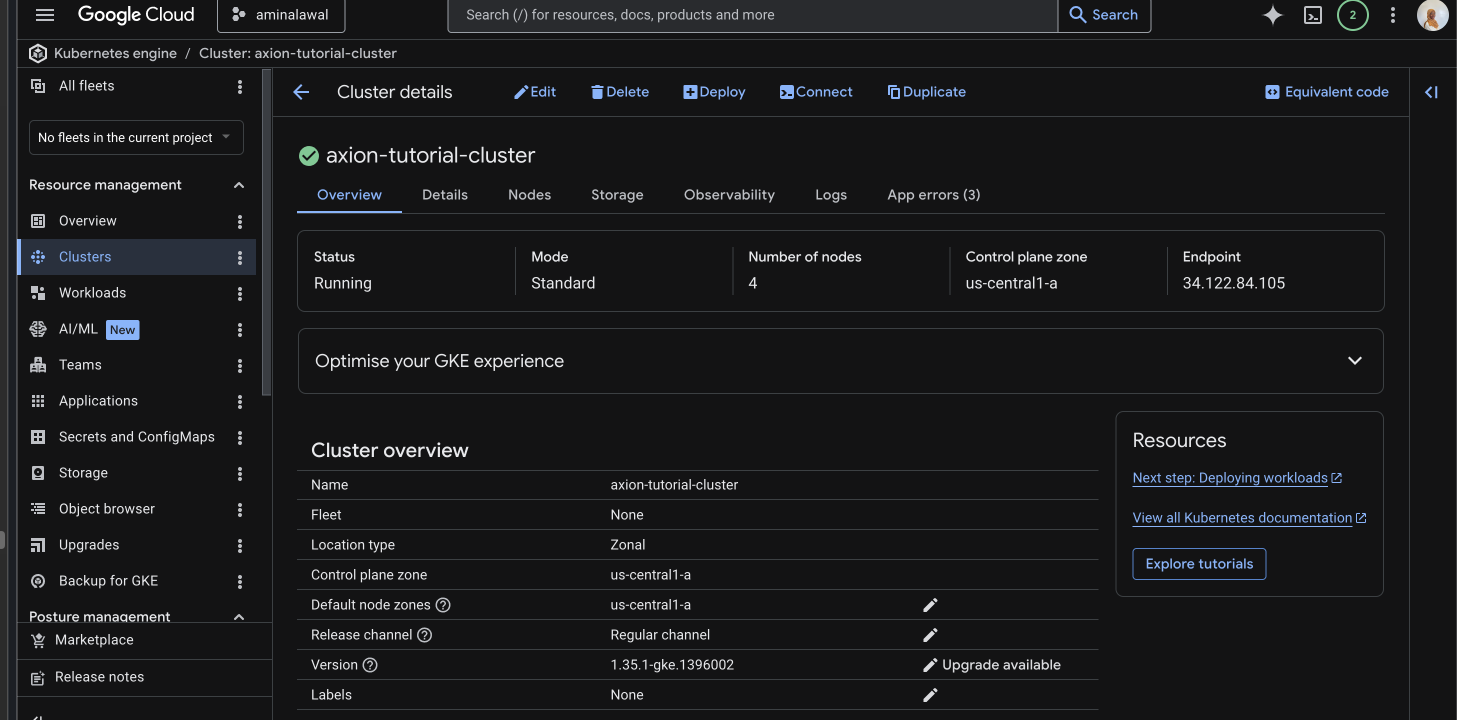The height and width of the screenshot is (720, 1457).
Task: Click the Kubernetes engine breadcrumb icon
Action: tap(38, 53)
